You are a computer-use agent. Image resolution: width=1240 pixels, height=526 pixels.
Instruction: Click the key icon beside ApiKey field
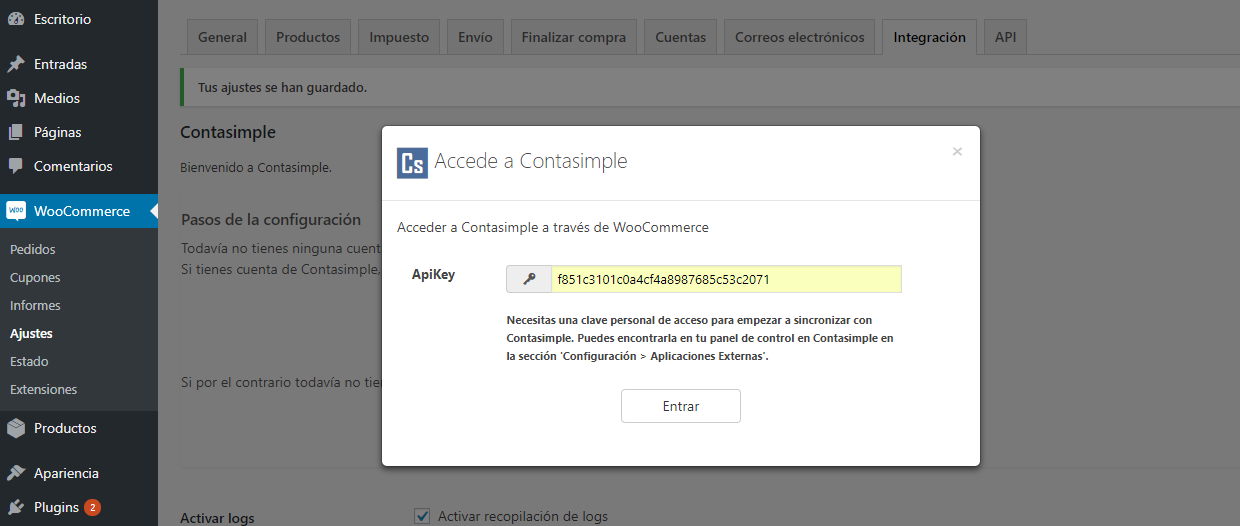pyautogui.click(x=529, y=279)
